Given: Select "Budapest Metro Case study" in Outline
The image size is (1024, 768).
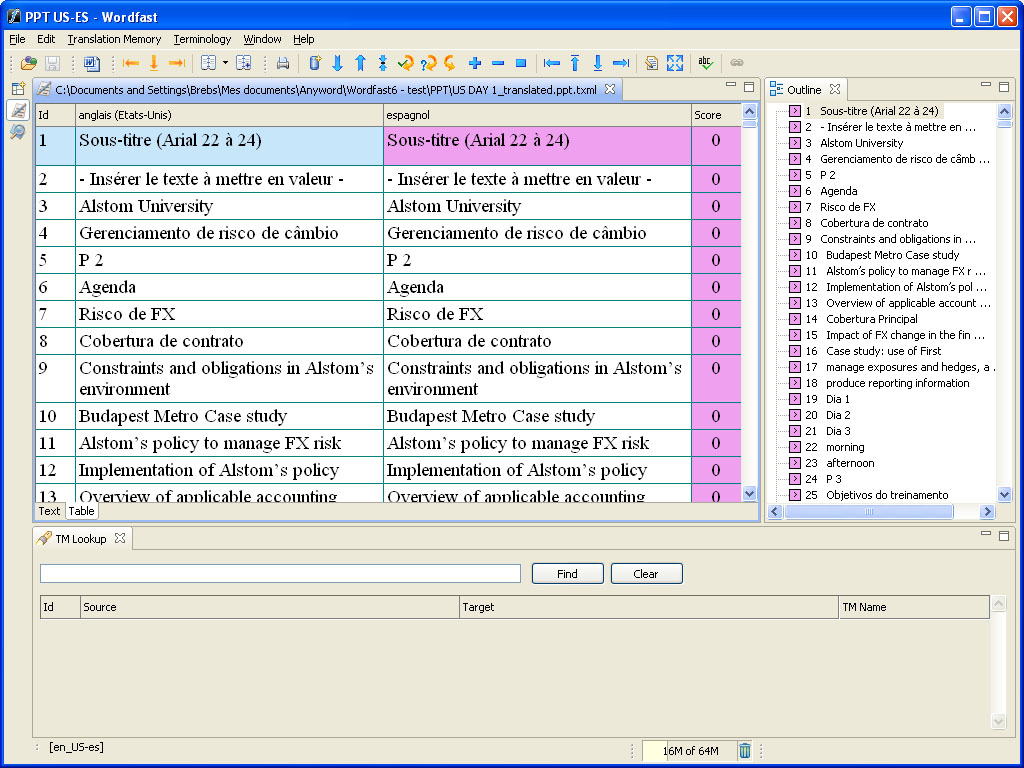Looking at the screenshot, I should pos(892,255).
